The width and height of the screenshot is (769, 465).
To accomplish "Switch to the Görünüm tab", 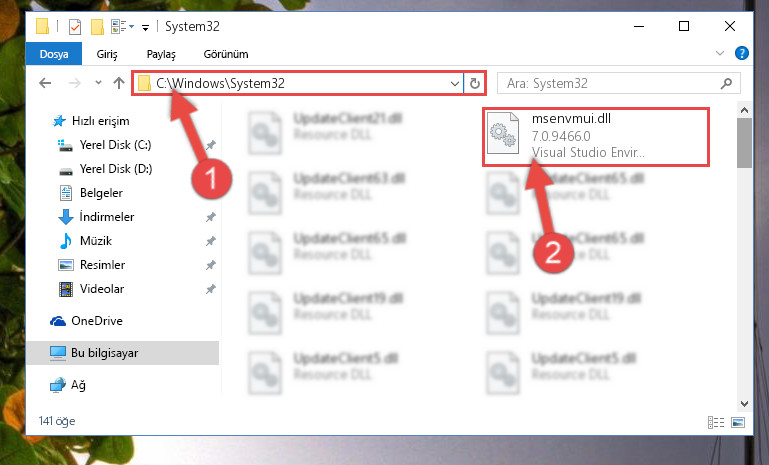I will (226, 54).
